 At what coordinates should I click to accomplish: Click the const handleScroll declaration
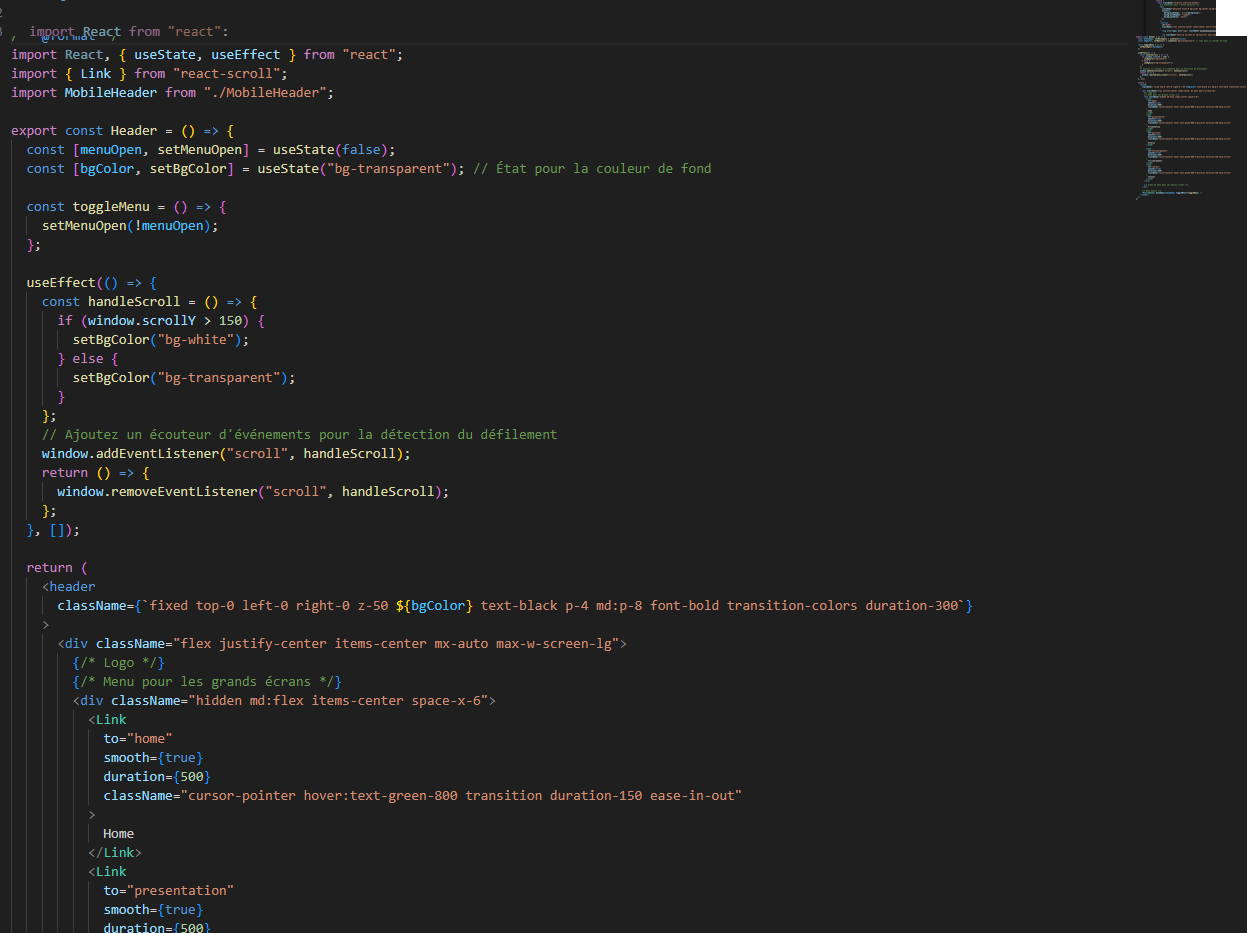[150, 301]
